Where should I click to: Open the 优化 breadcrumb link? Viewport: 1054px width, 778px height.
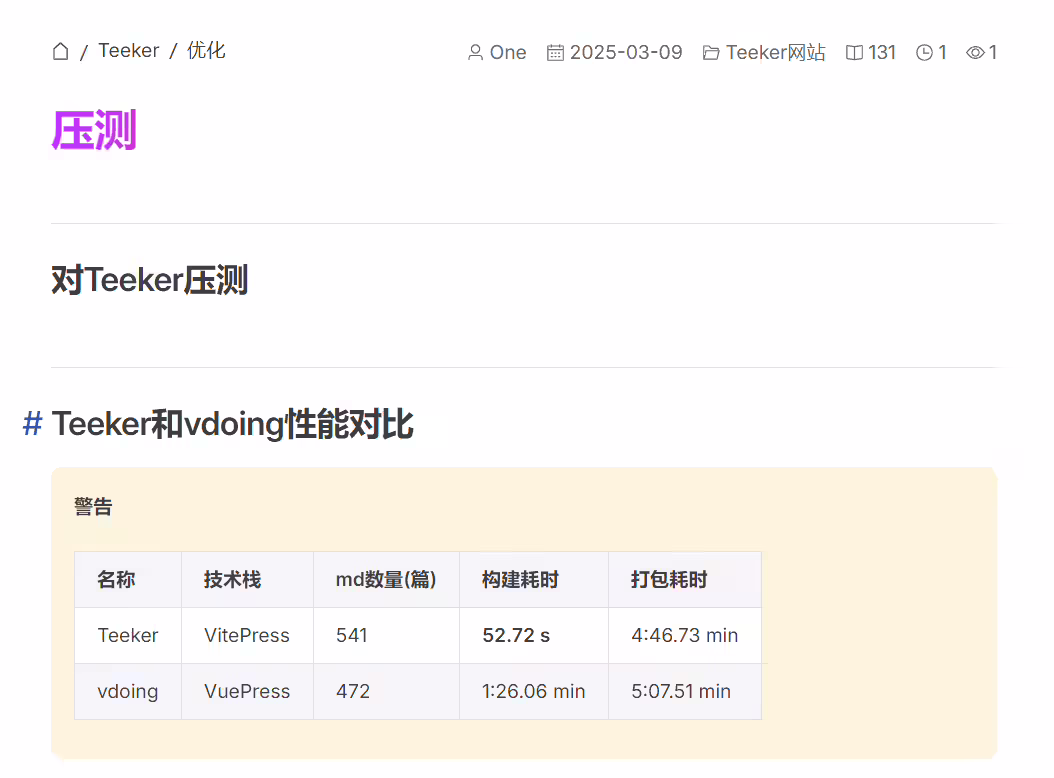pos(206,50)
